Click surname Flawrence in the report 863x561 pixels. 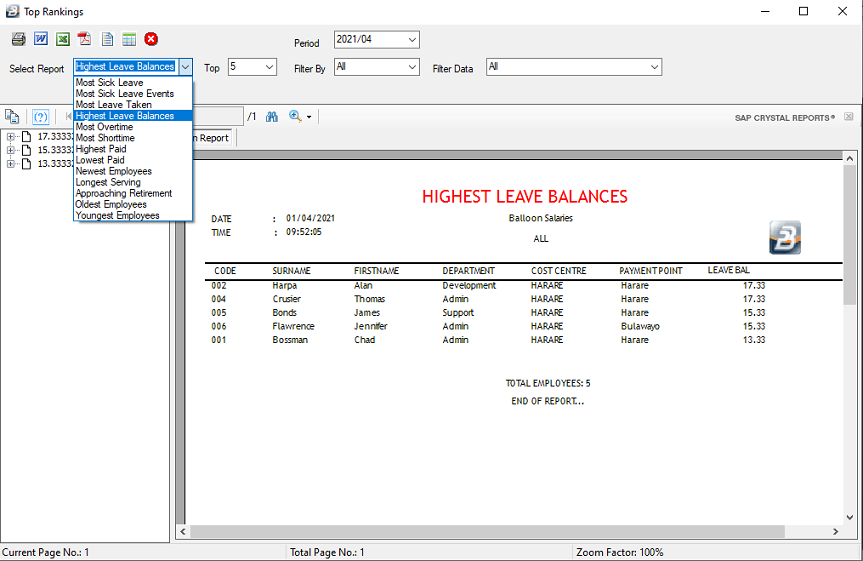[x=293, y=326]
